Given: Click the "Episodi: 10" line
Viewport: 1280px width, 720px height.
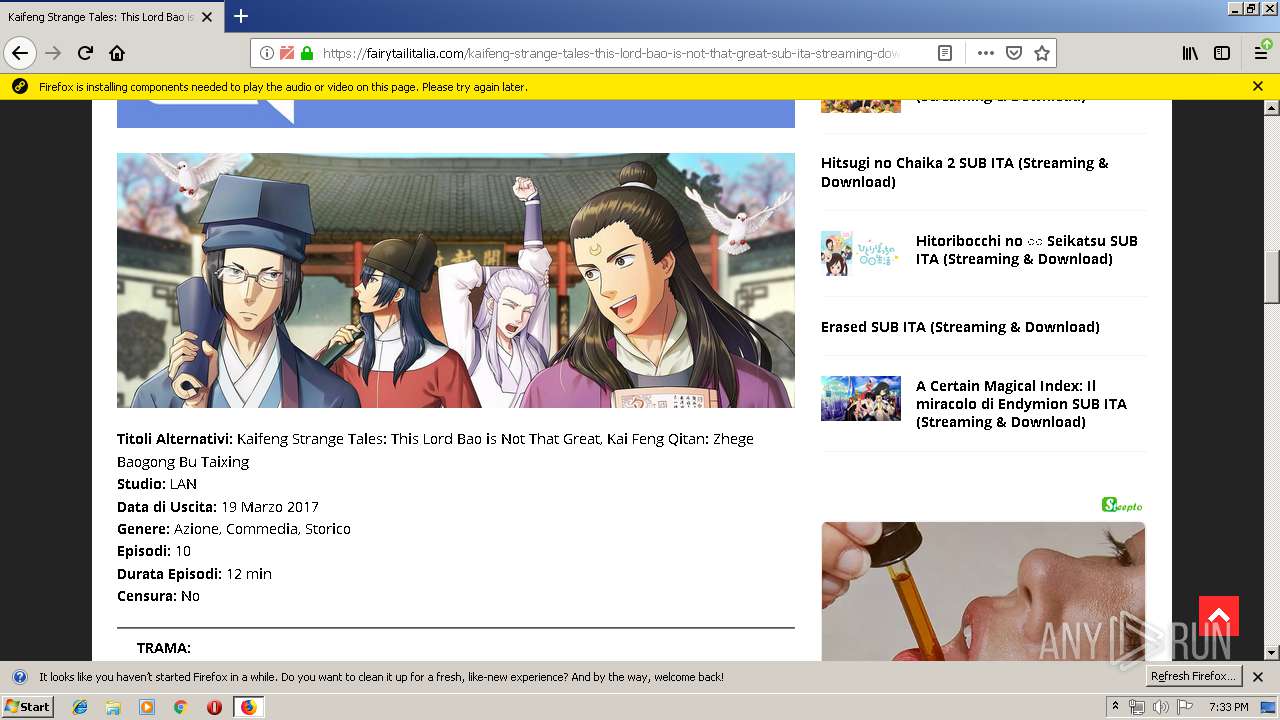Looking at the screenshot, I should [x=154, y=551].
